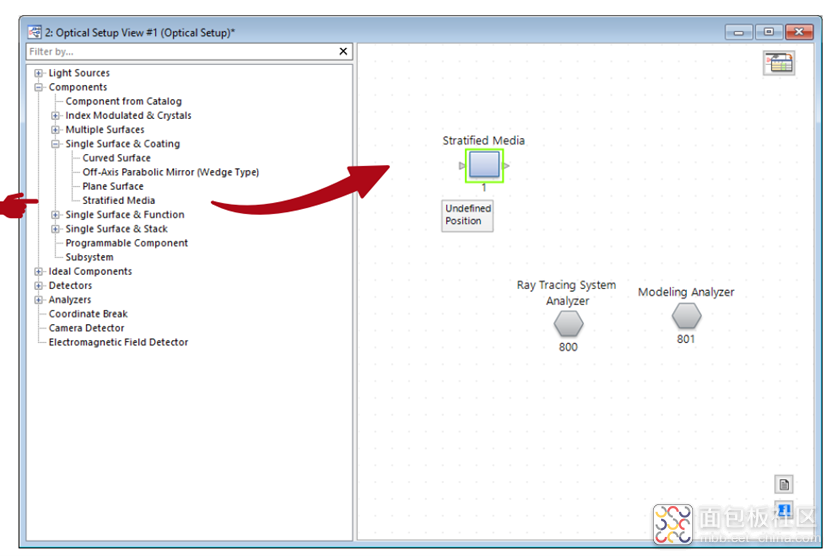Select Stratified Media in the tree
The height and width of the screenshot is (556, 831).
click(119, 200)
